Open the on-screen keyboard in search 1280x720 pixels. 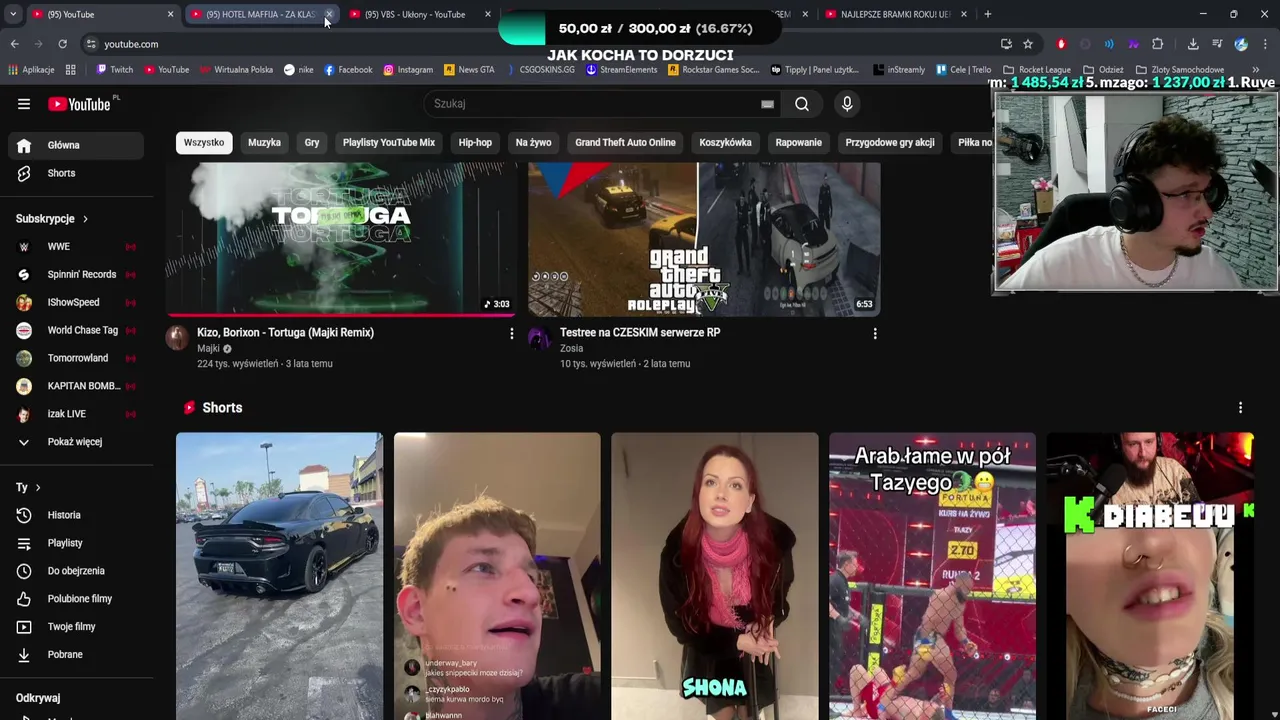[x=767, y=104]
